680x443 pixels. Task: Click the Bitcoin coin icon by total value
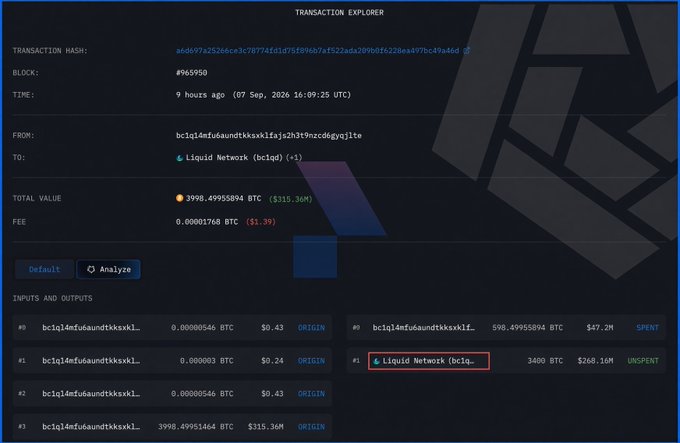click(180, 198)
